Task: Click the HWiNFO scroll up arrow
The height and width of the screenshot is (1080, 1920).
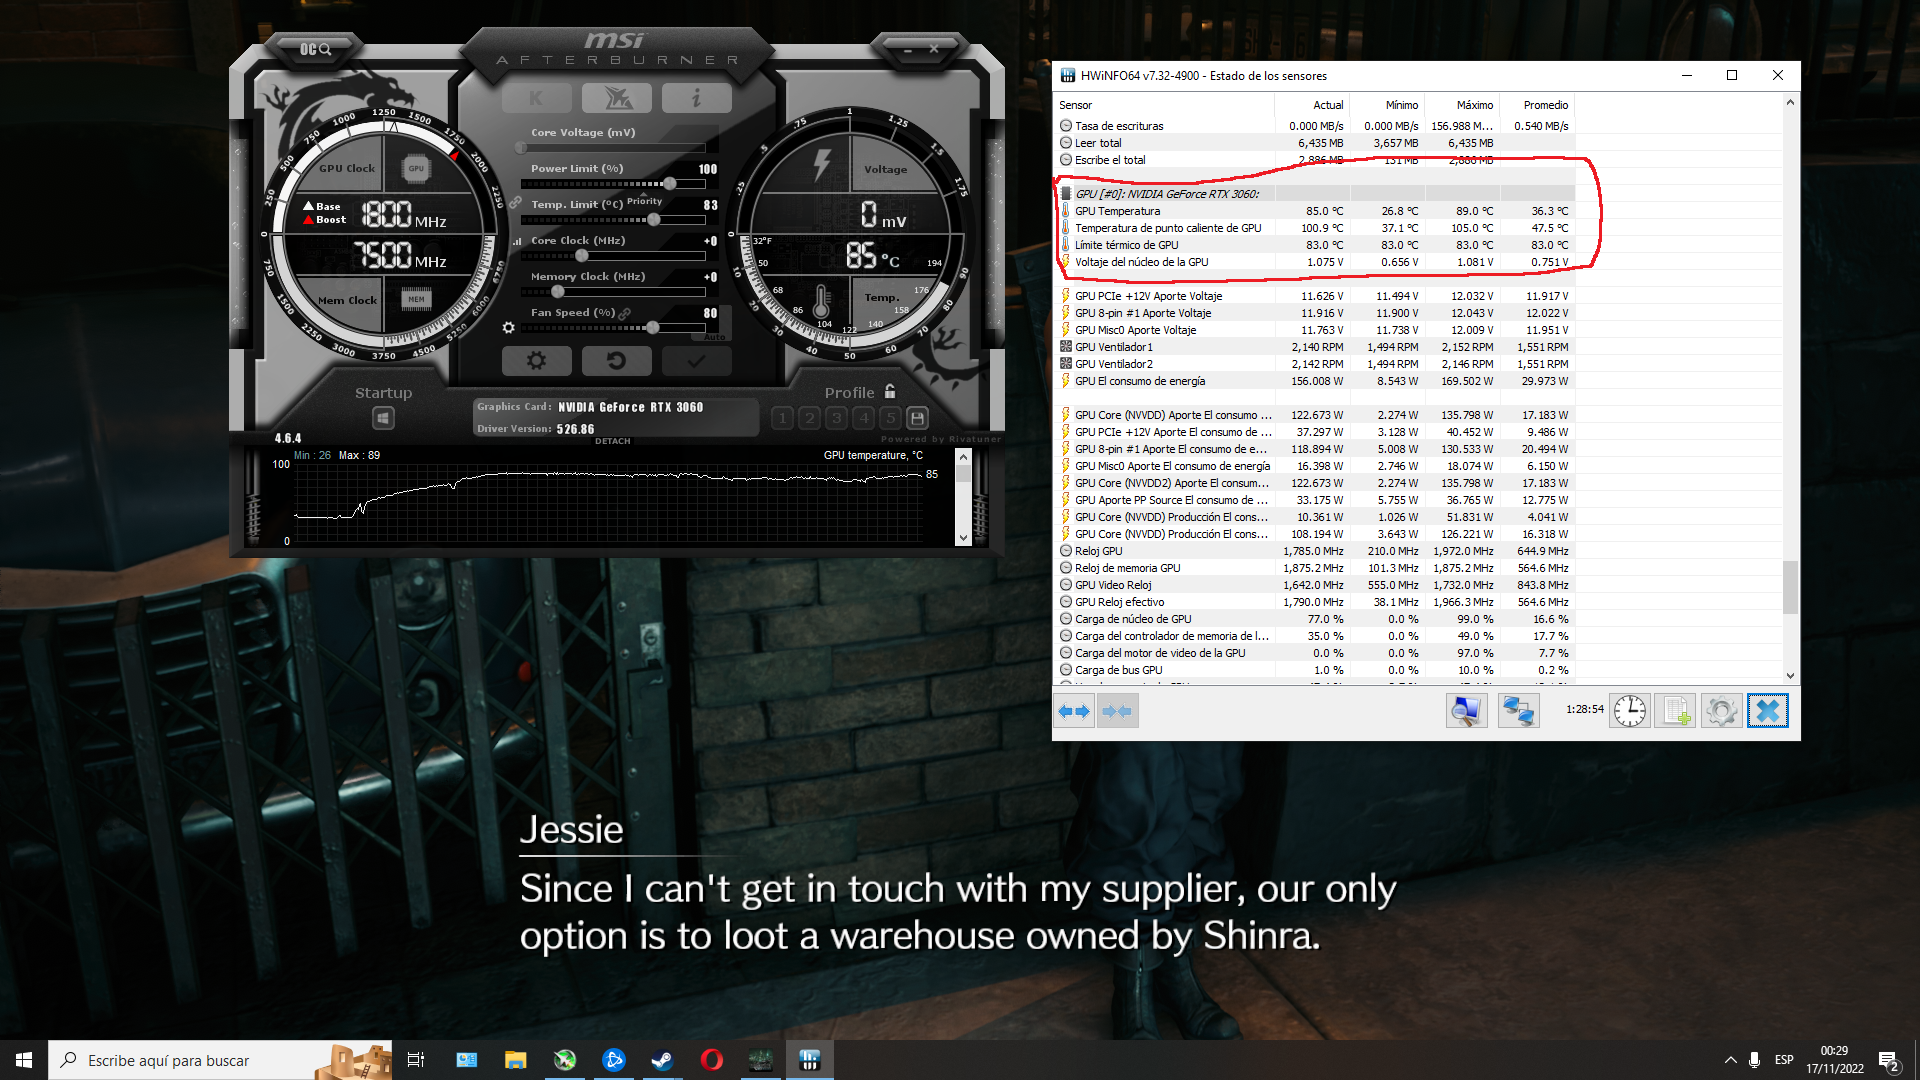Action: [1790, 102]
